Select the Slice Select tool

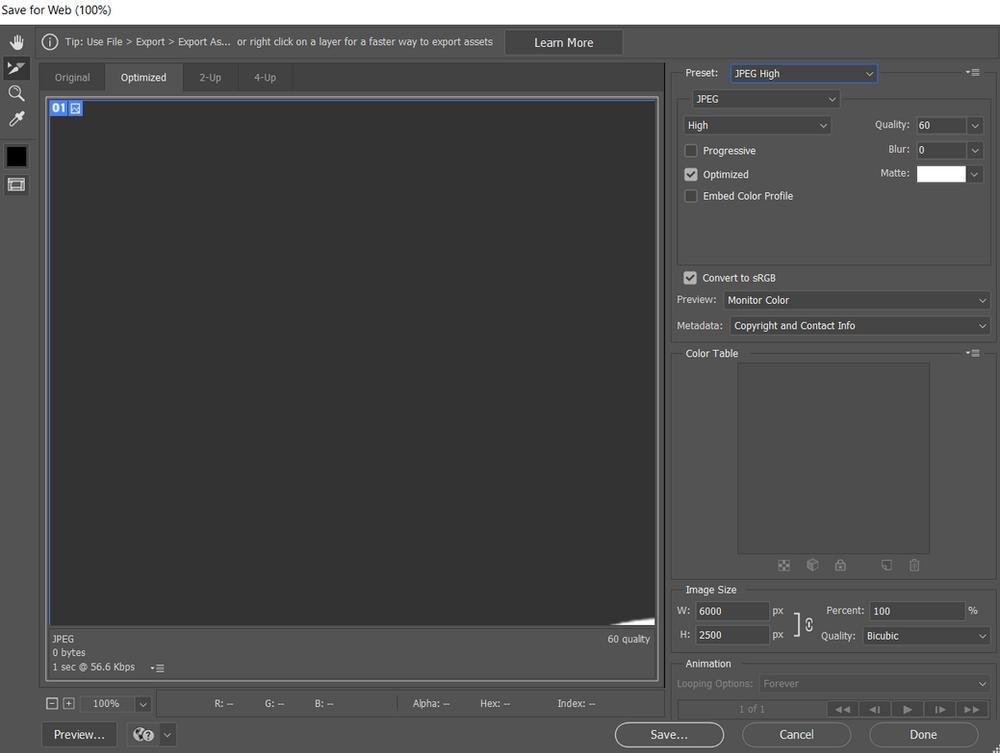(x=16, y=68)
